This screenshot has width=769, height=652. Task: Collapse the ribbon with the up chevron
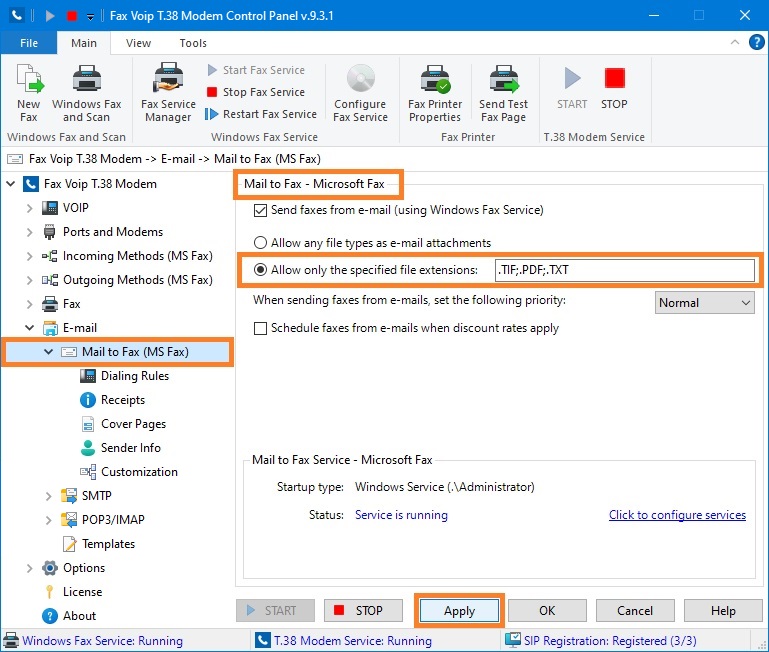[735, 42]
